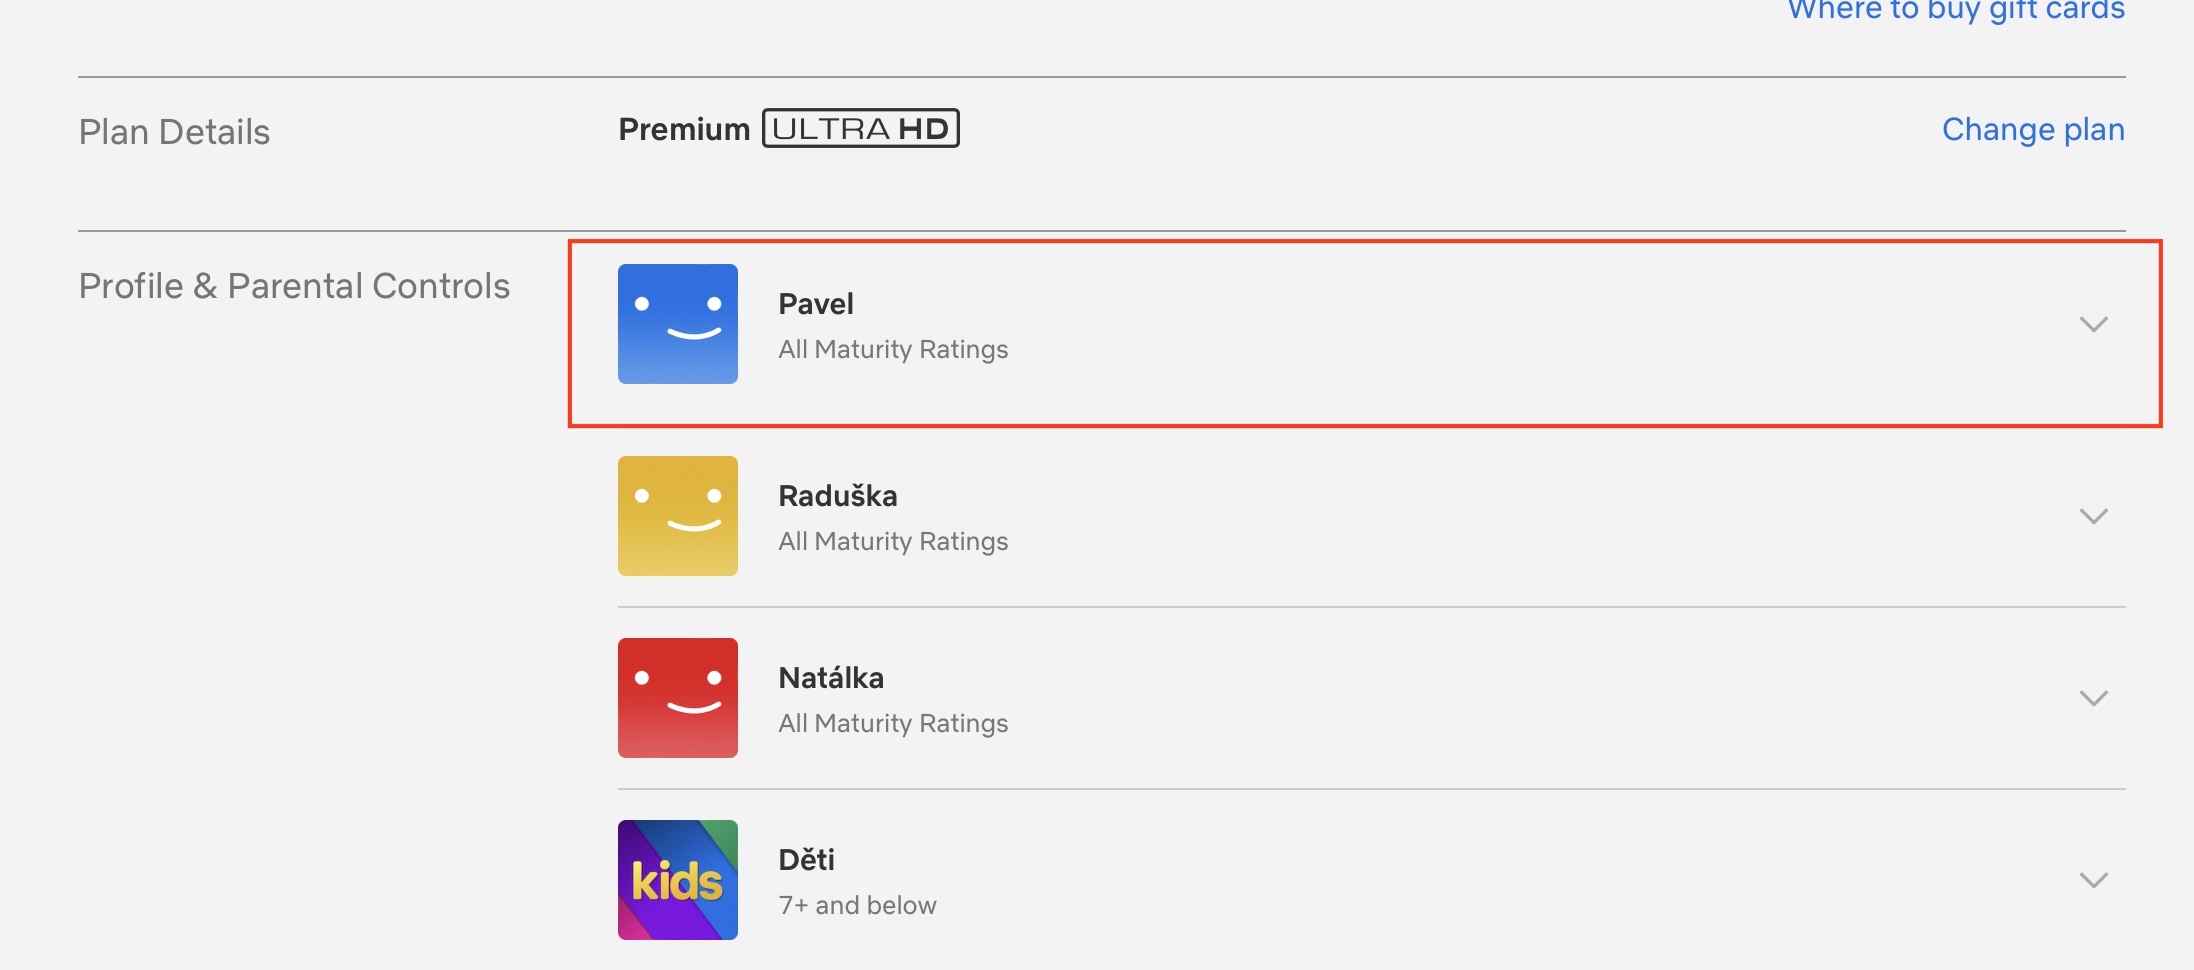Click Natálka's red smiley avatar
The width and height of the screenshot is (2194, 970).
pos(677,698)
